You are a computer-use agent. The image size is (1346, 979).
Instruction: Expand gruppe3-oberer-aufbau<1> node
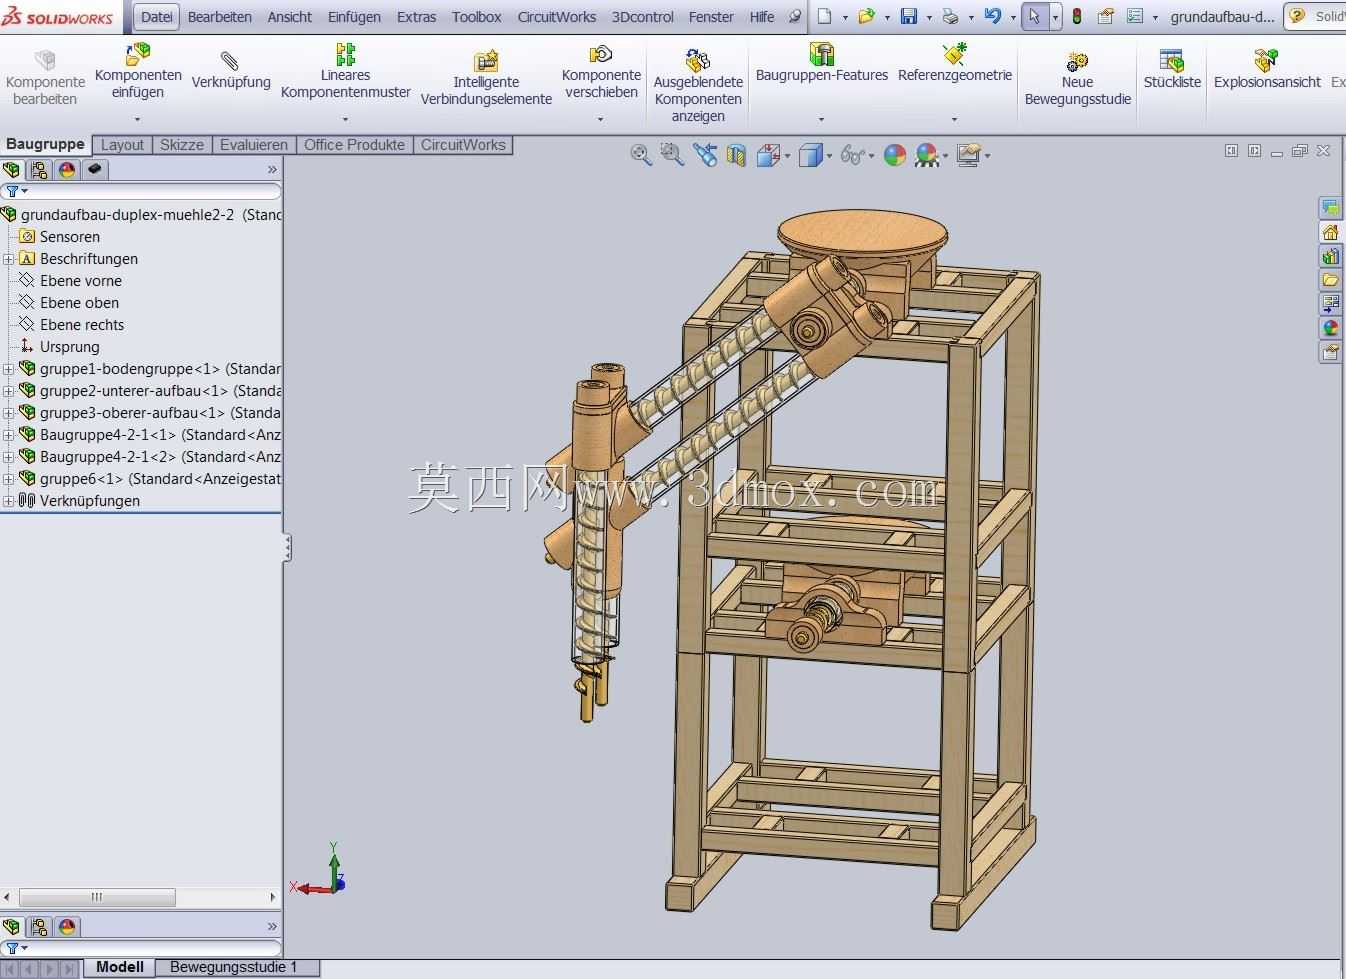click(x=8, y=413)
